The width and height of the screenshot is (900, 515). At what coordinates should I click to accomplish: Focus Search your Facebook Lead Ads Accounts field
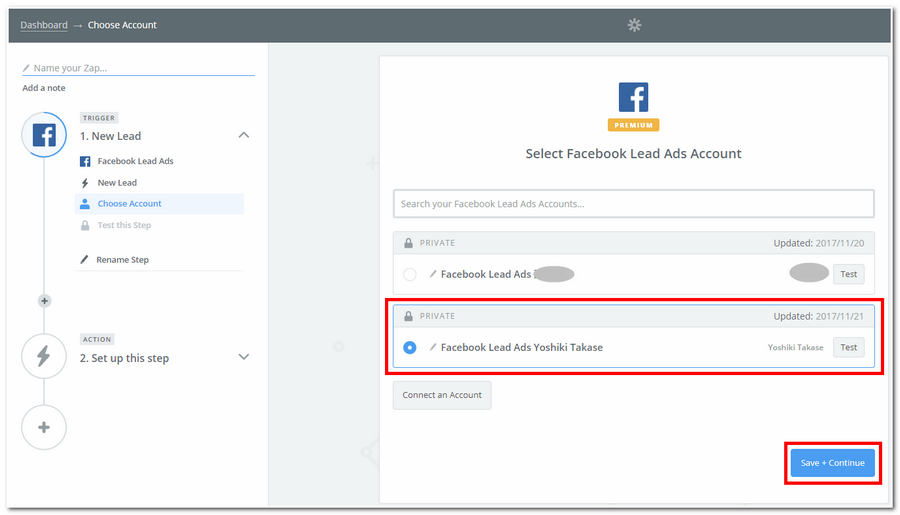pyautogui.click(x=634, y=204)
